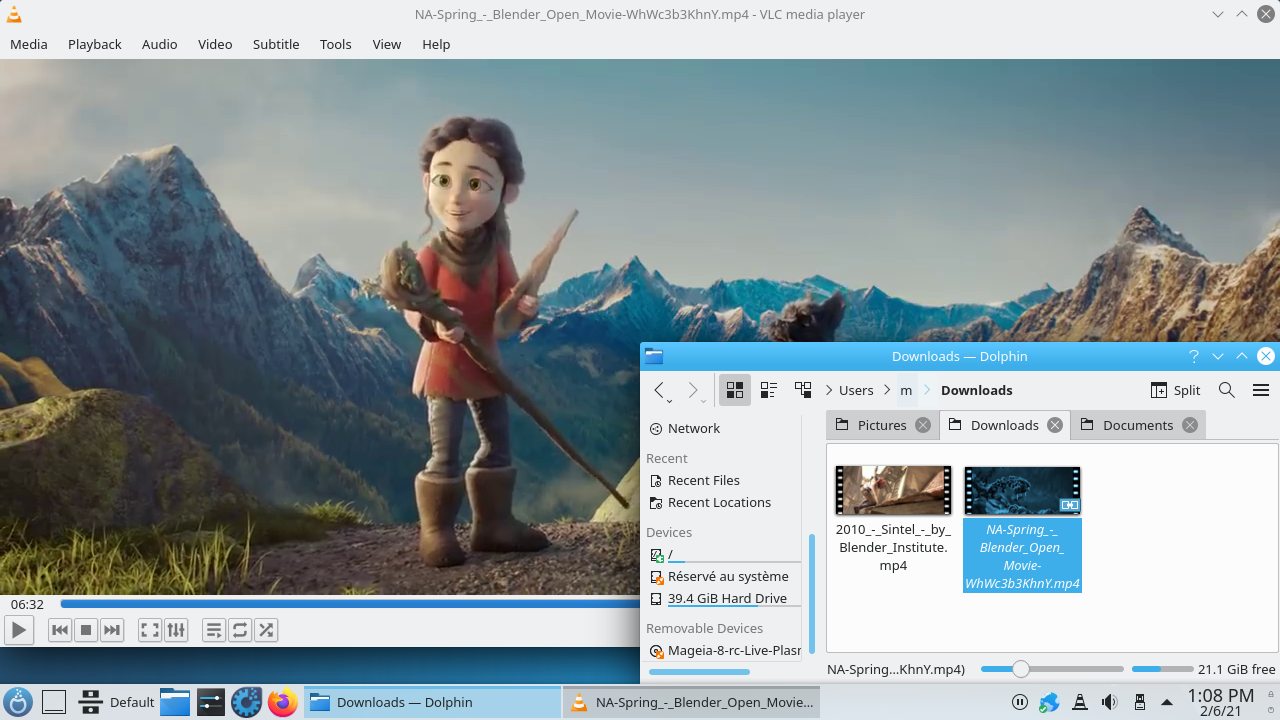
Task: Click the Downloads breadcrumb
Action: (x=977, y=390)
